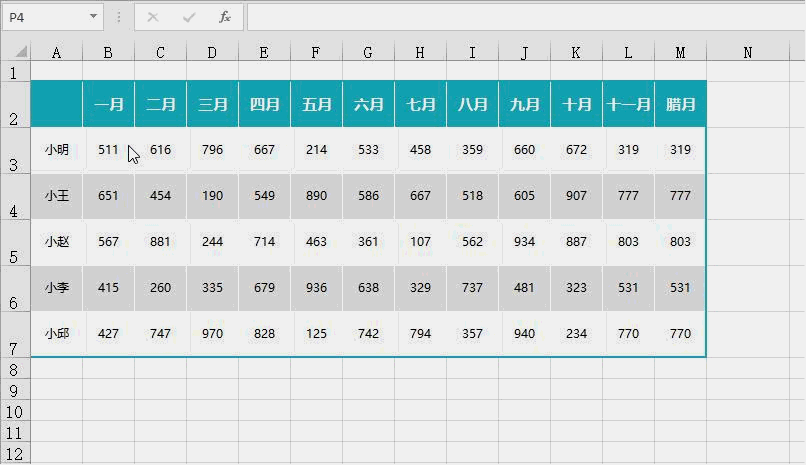The height and width of the screenshot is (465, 806).
Task: Select row 1 header
Action: pyautogui.click(x=14, y=71)
